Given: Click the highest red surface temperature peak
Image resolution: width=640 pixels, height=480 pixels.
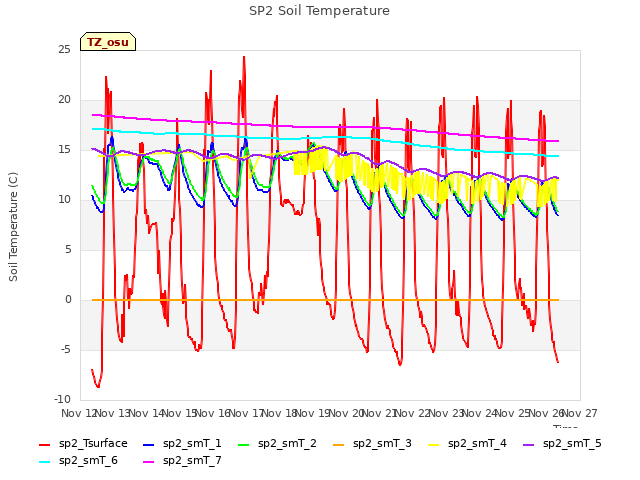Looking at the screenshot, I should [x=244, y=58].
